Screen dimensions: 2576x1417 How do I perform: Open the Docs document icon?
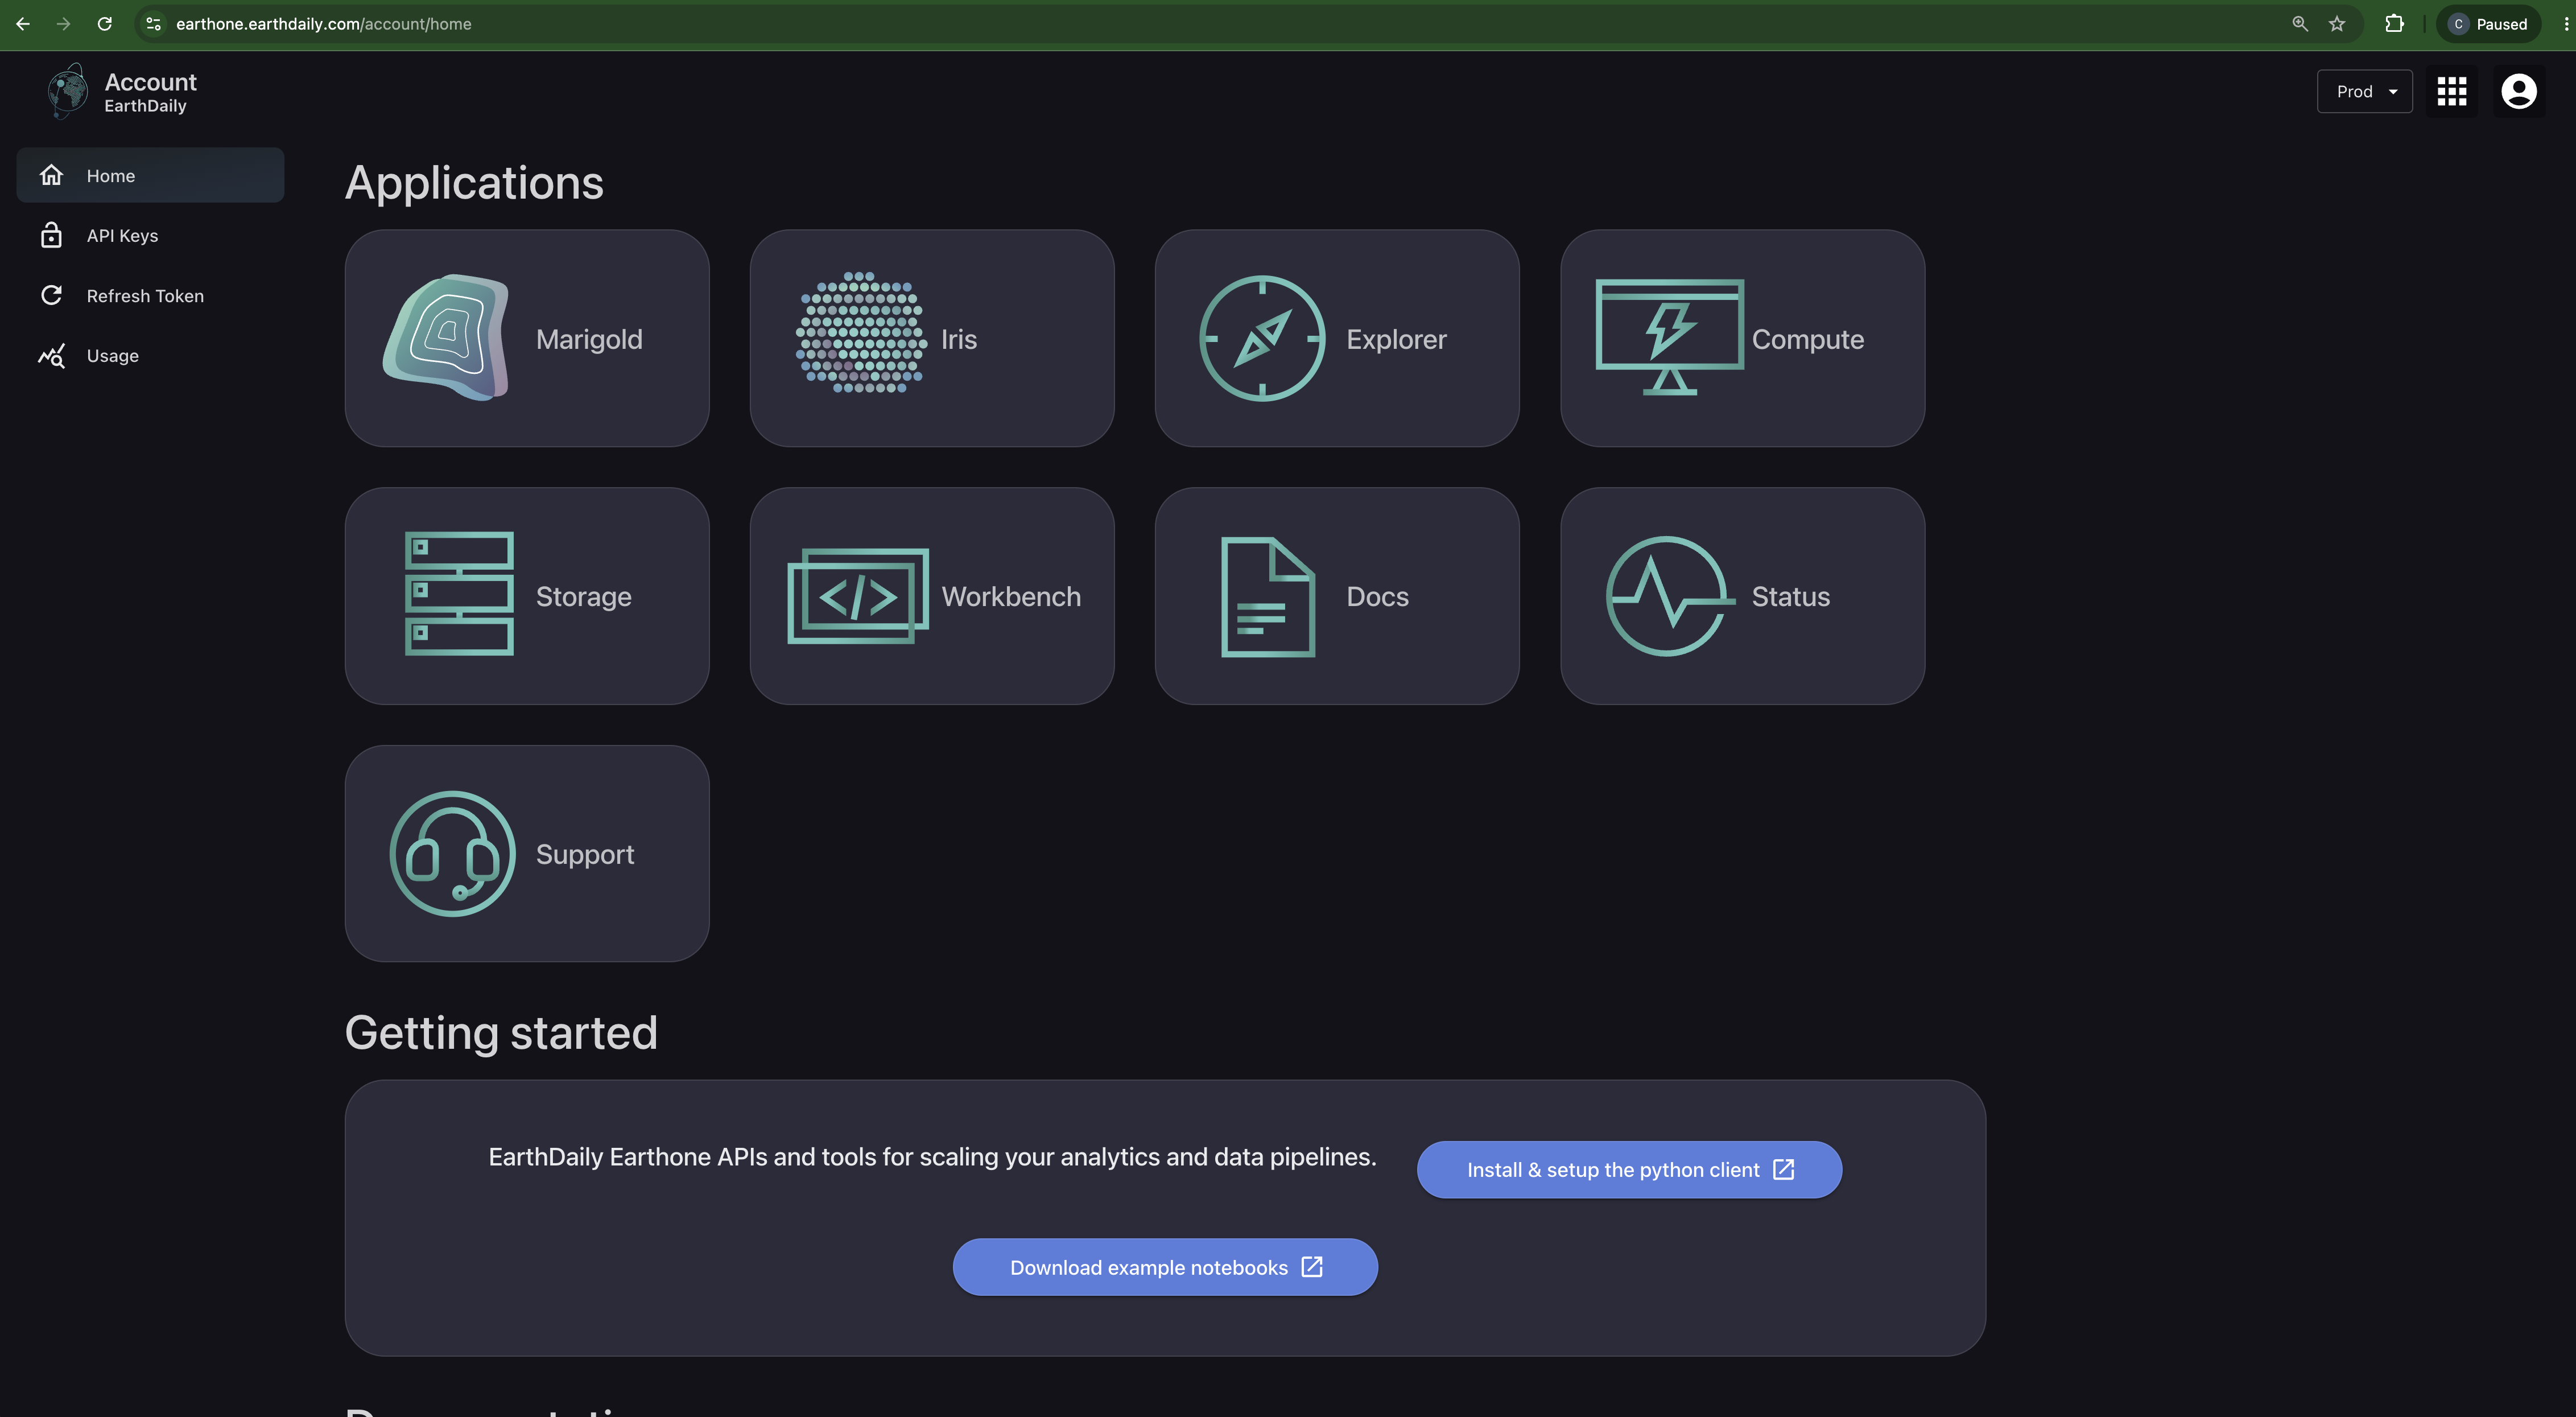tap(1268, 597)
